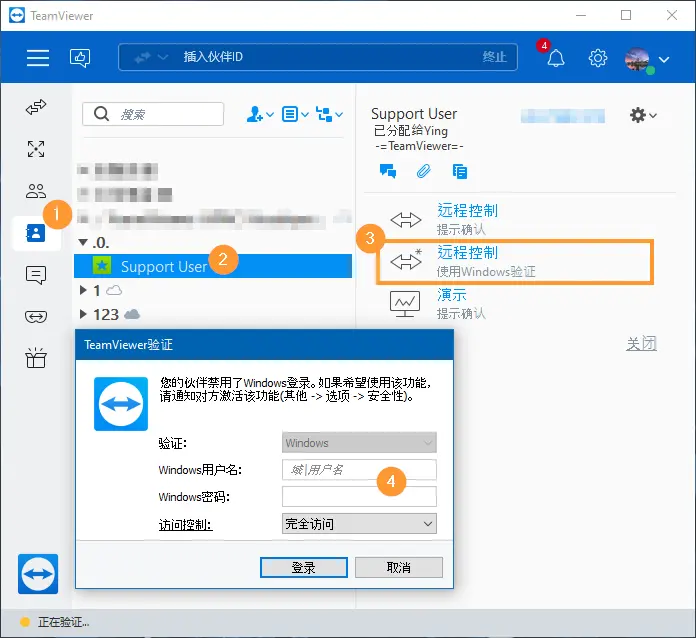
Task: Click the 已分配给Ying text
Action: pos(411,131)
